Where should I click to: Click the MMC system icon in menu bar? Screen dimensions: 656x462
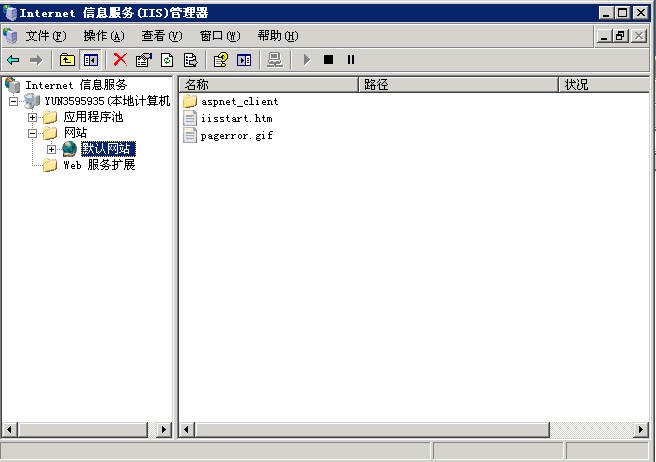10,36
